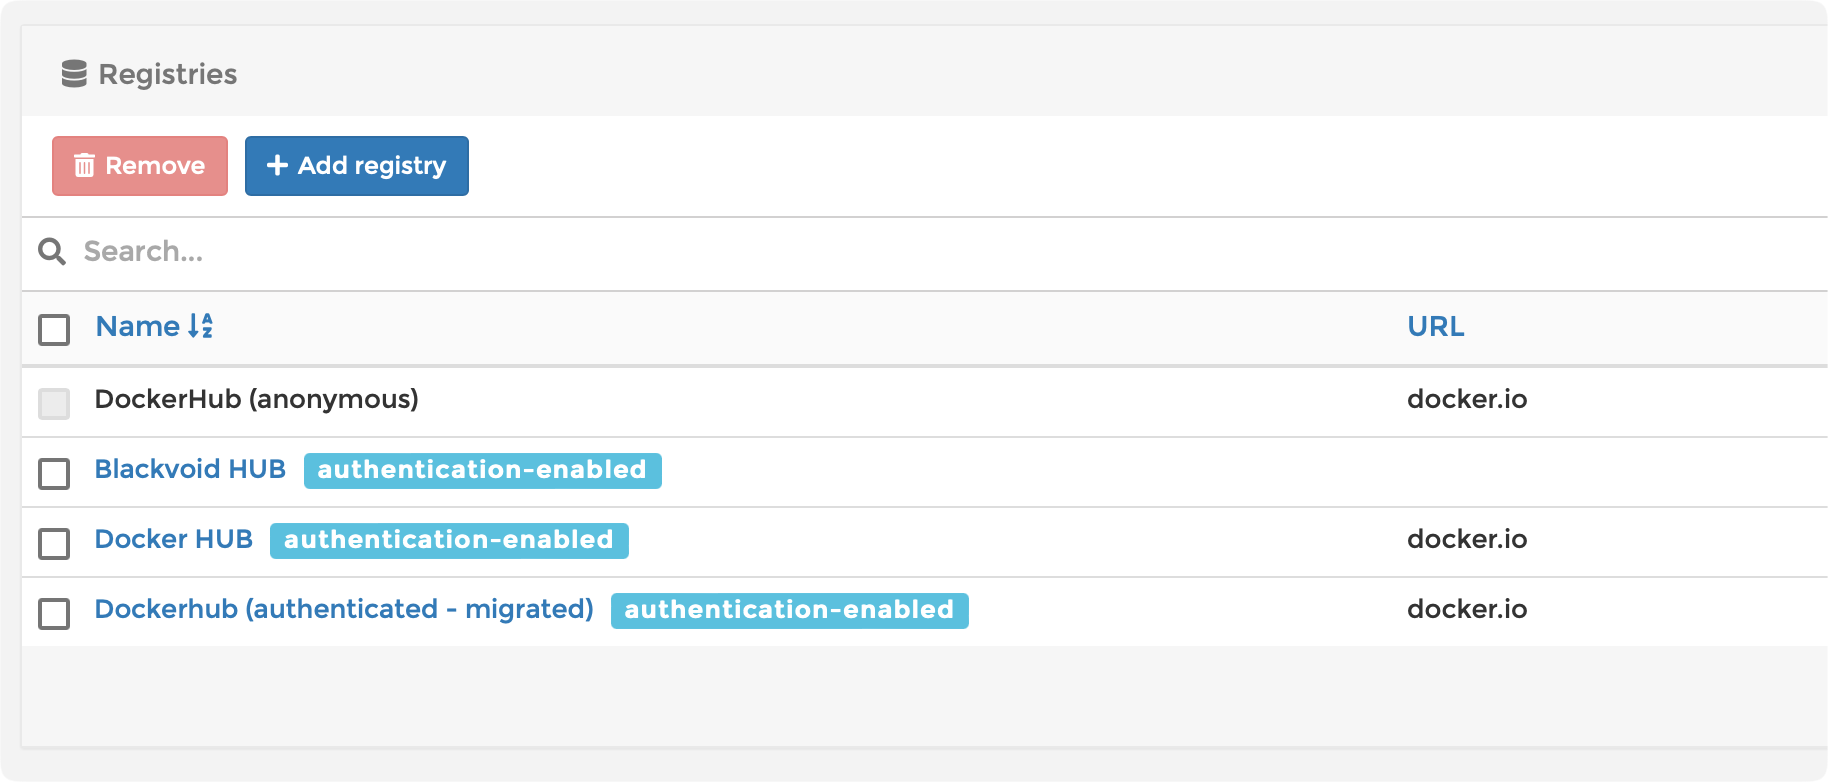This screenshot has width=1828, height=782.
Task: Click the magnifying glass search icon
Action: [52, 251]
